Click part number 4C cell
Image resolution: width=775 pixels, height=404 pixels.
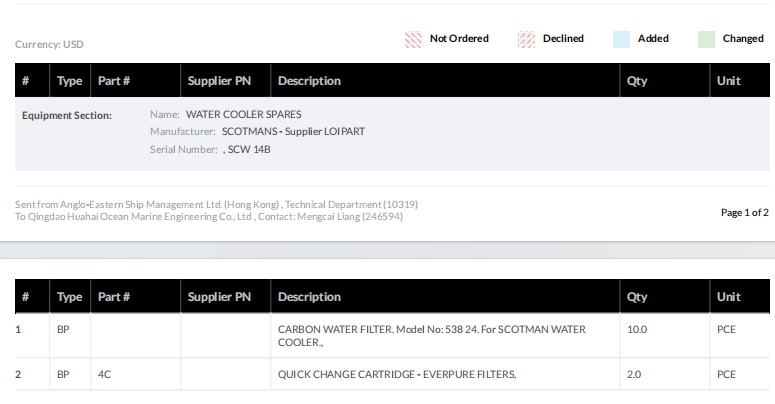pyautogui.click(x=104, y=374)
